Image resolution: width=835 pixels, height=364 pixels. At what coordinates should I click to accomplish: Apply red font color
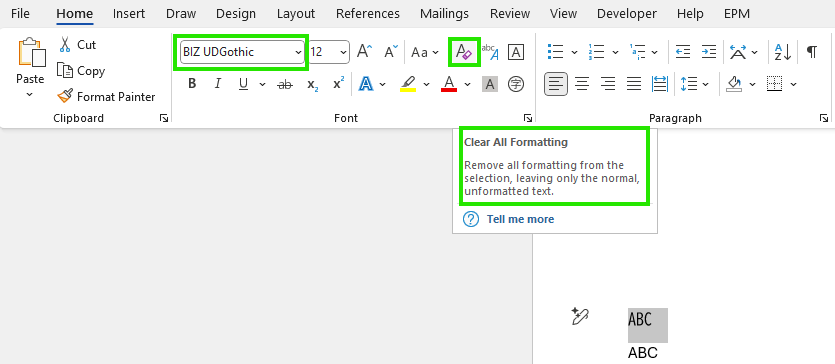[449, 84]
